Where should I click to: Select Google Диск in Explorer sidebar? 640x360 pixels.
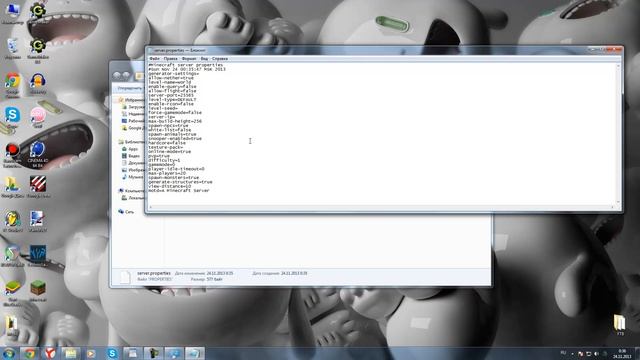(133, 128)
